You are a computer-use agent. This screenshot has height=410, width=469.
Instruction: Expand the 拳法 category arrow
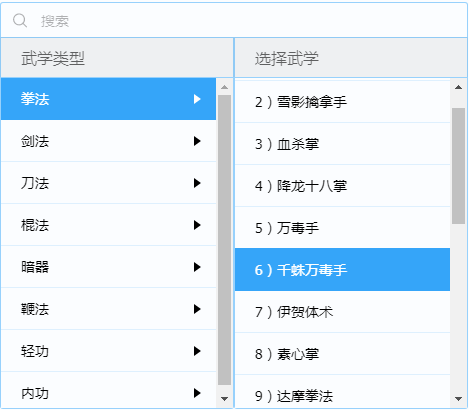pos(197,99)
